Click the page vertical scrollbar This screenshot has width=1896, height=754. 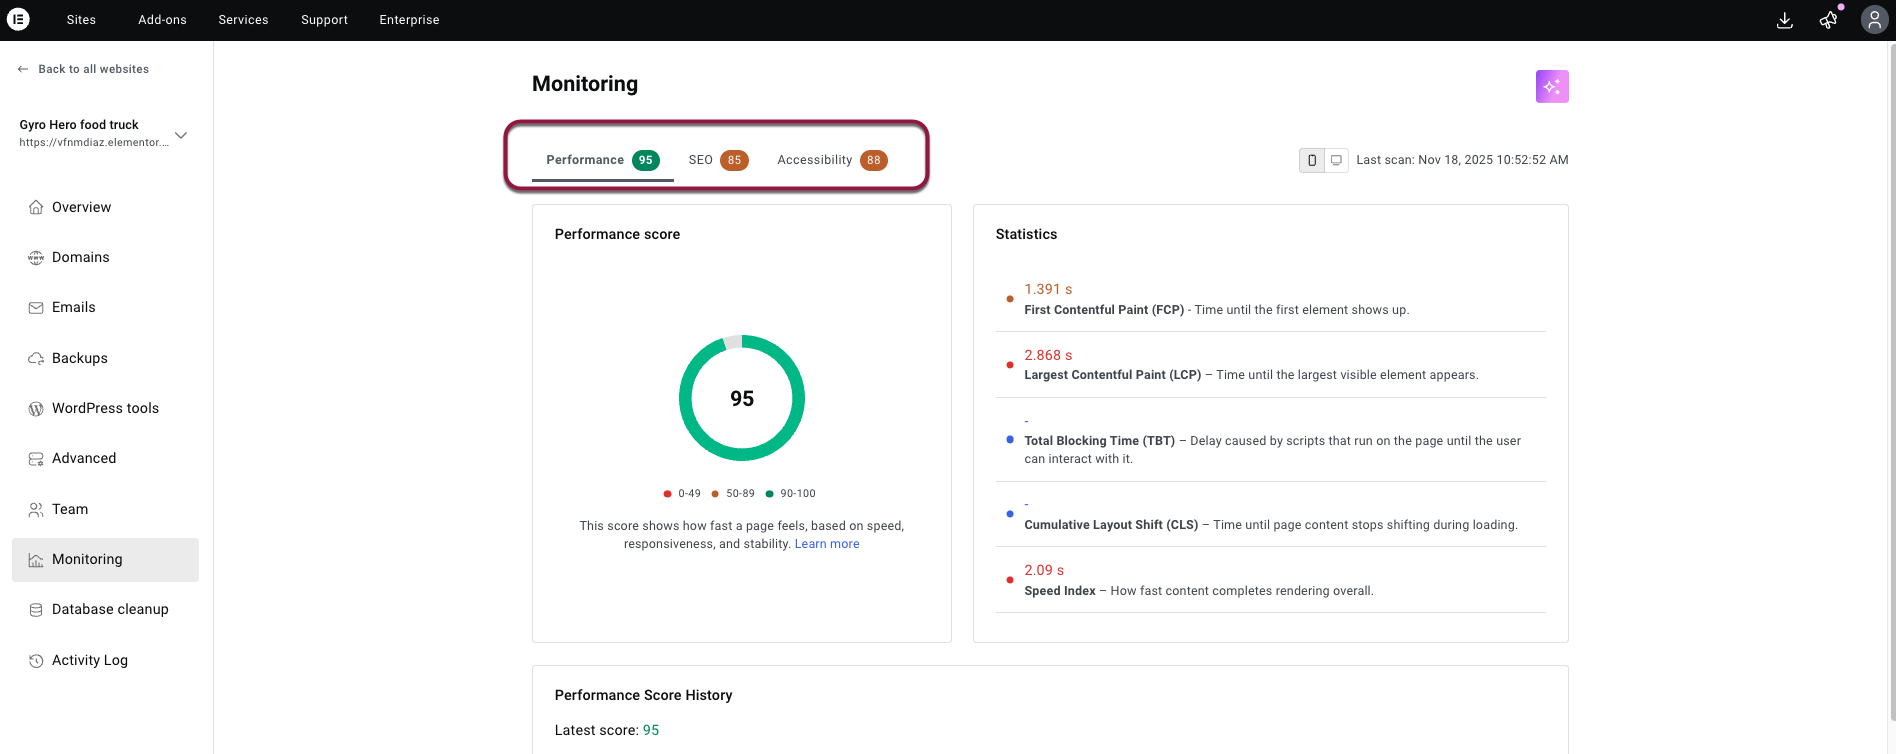click(x=1889, y=380)
